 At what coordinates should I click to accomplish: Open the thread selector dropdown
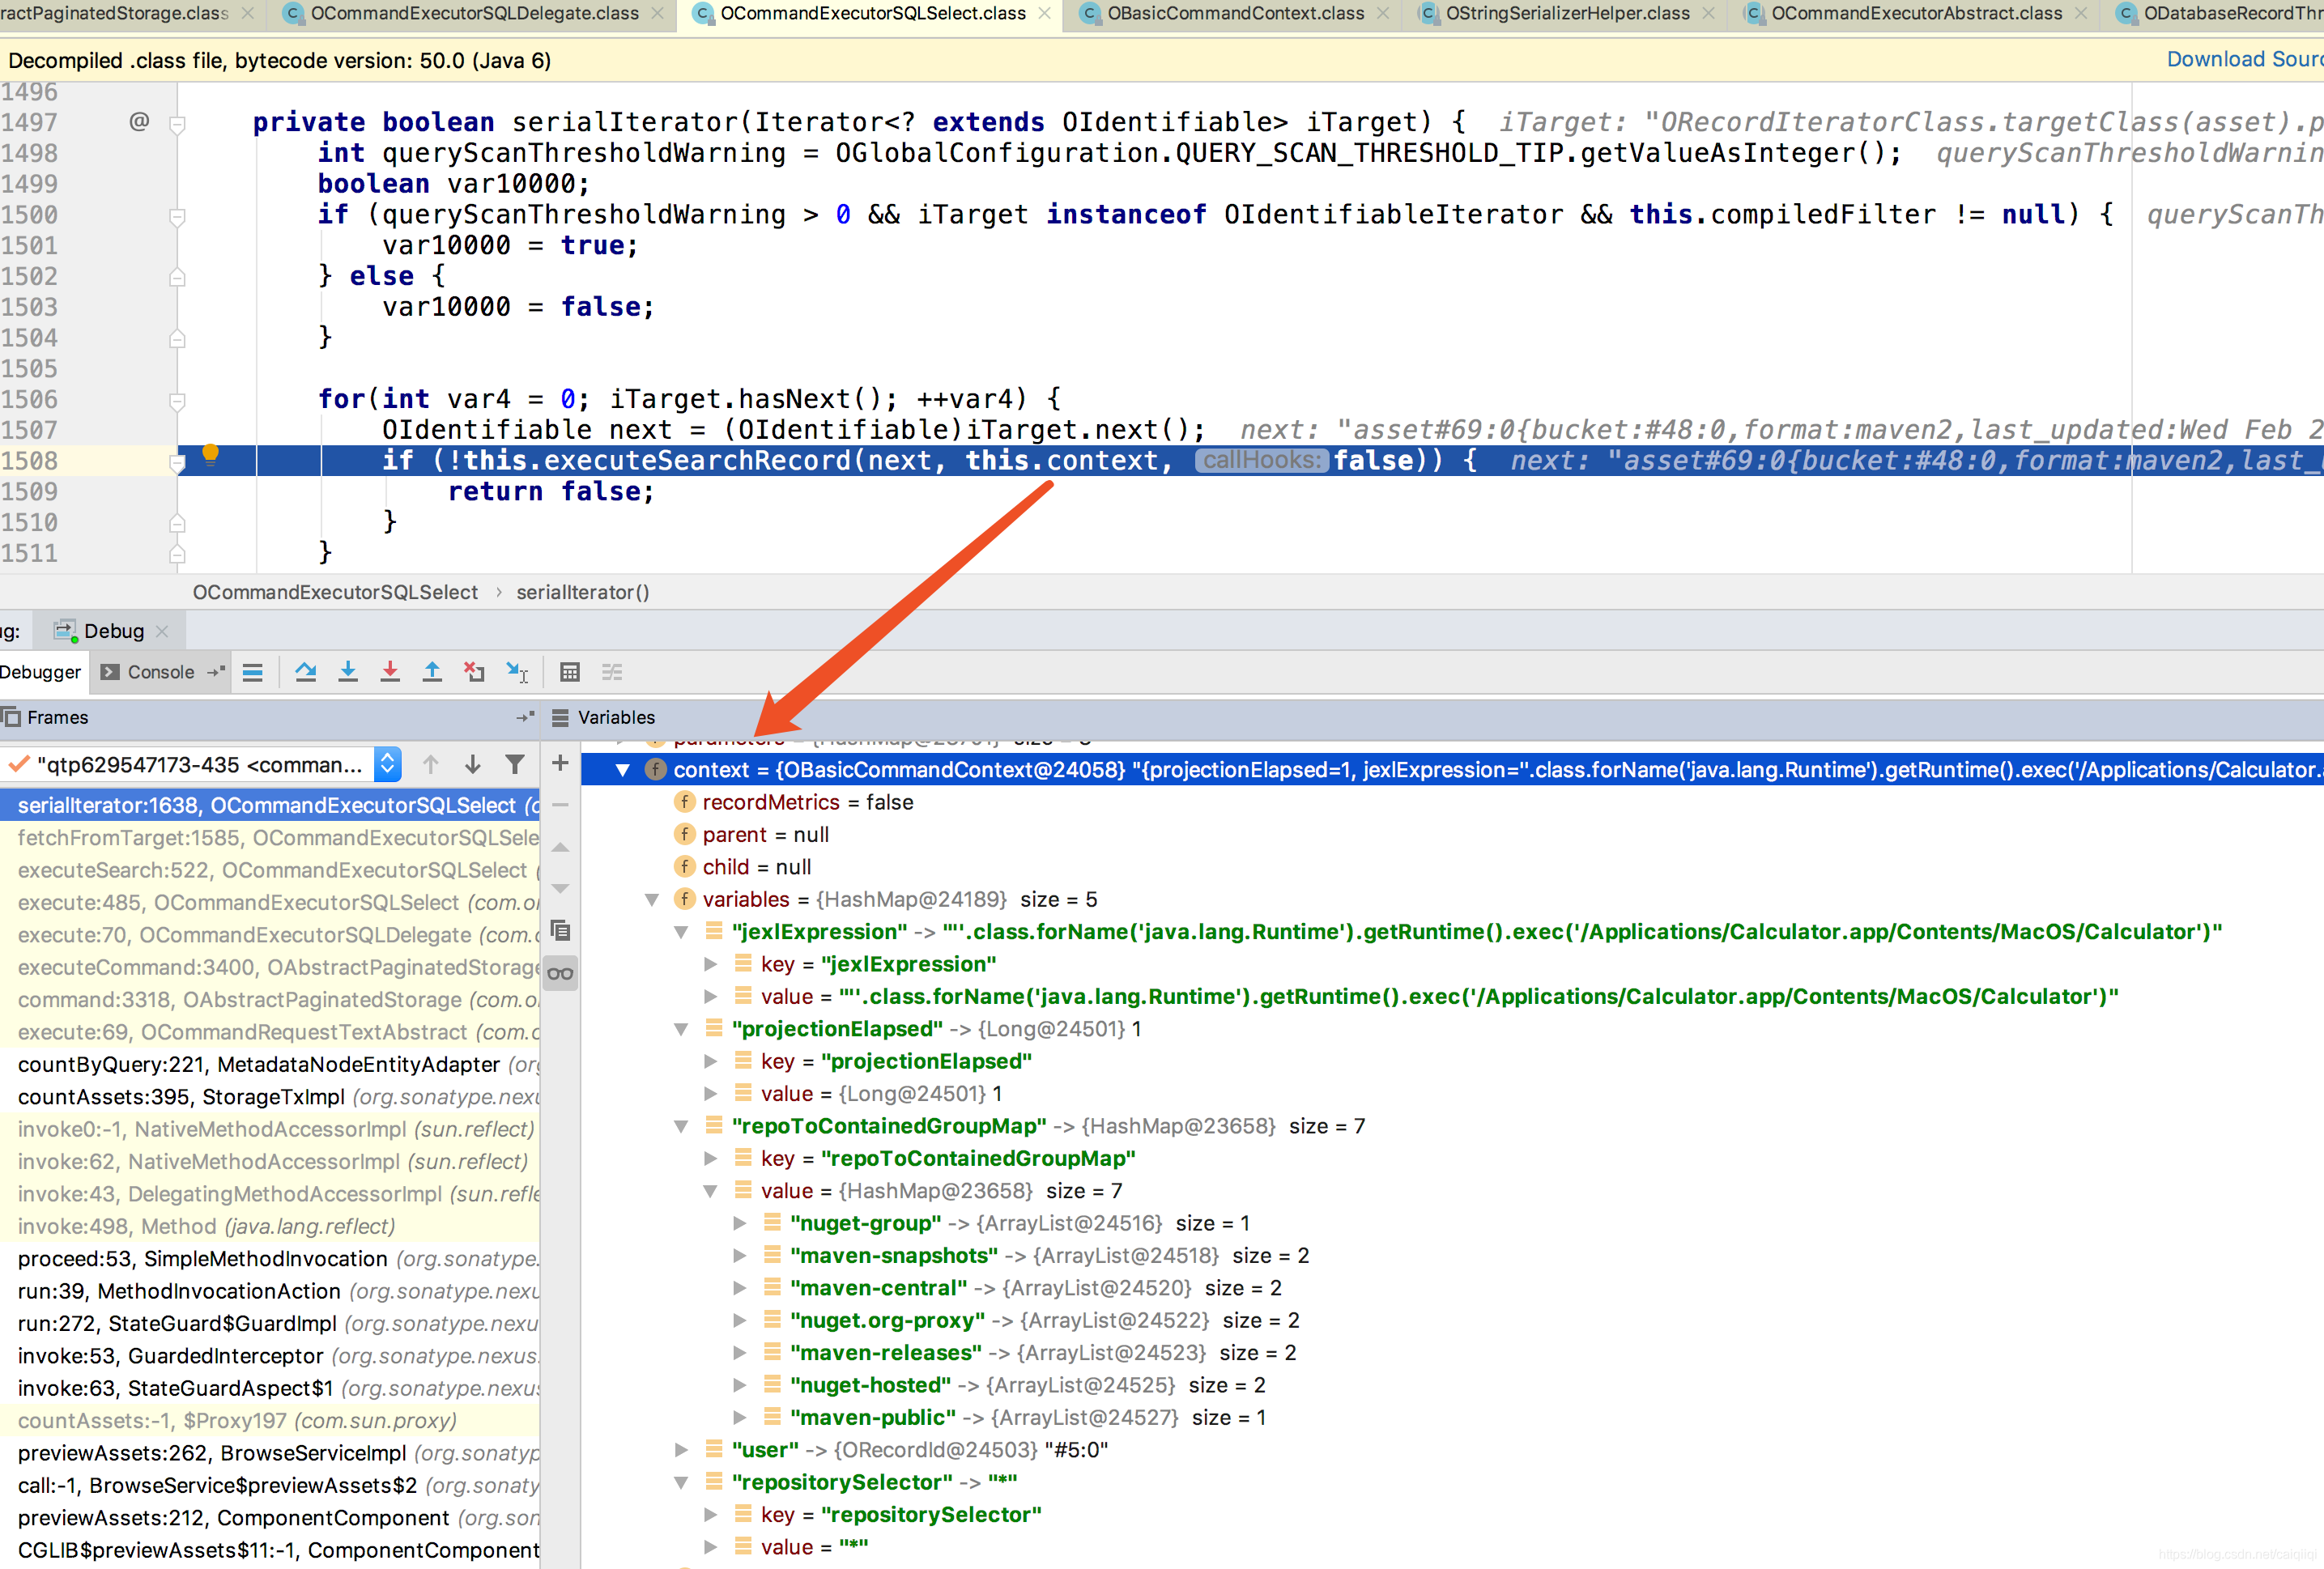tap(387, 765)
